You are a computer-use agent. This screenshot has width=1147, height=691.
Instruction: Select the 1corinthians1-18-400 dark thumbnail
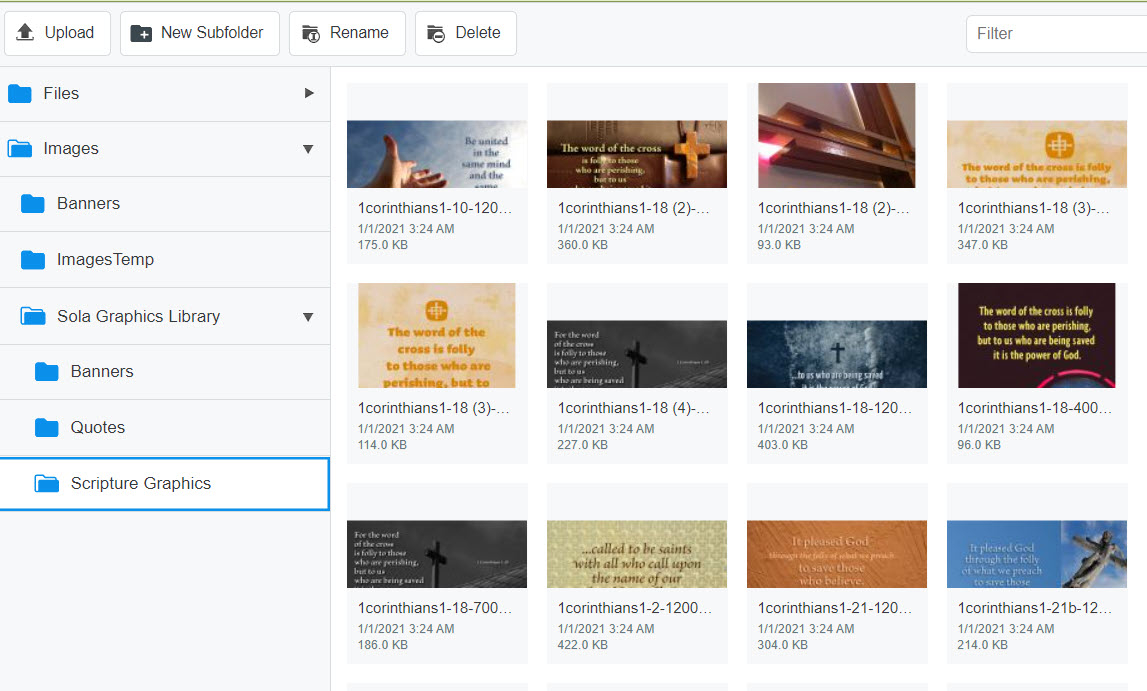coord(1037,335)
